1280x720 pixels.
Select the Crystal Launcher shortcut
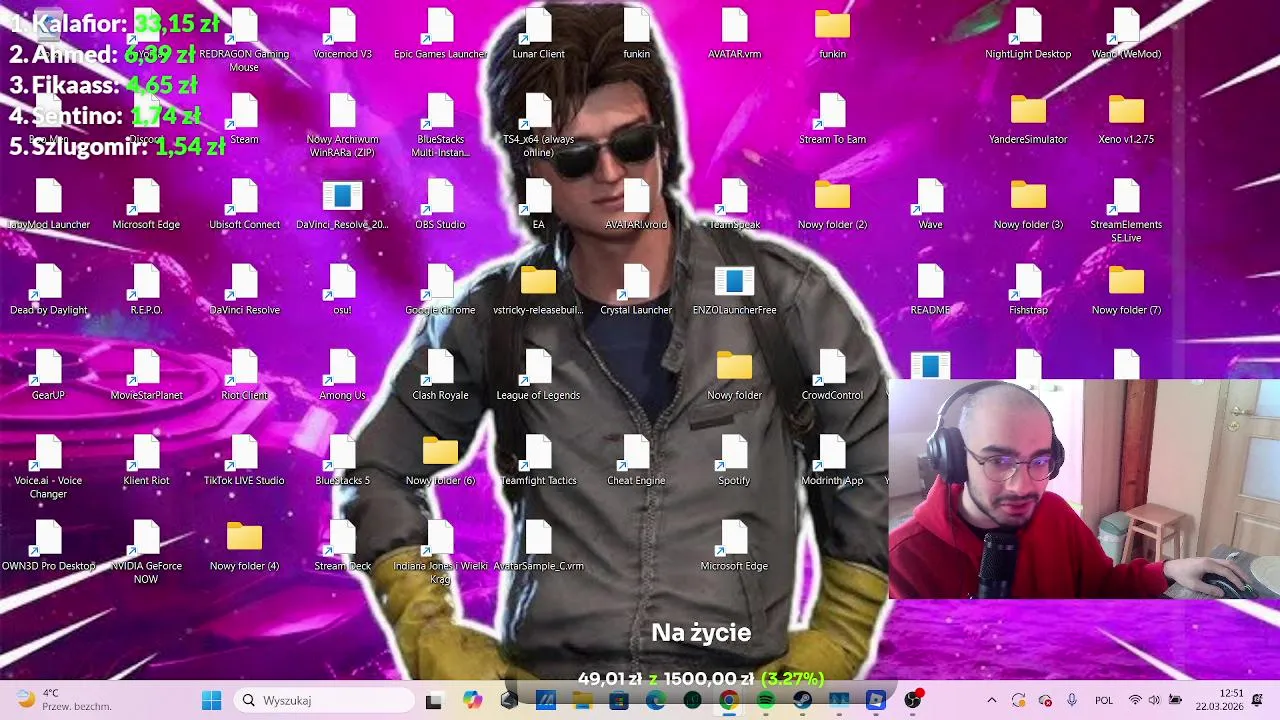pos(636,291)
